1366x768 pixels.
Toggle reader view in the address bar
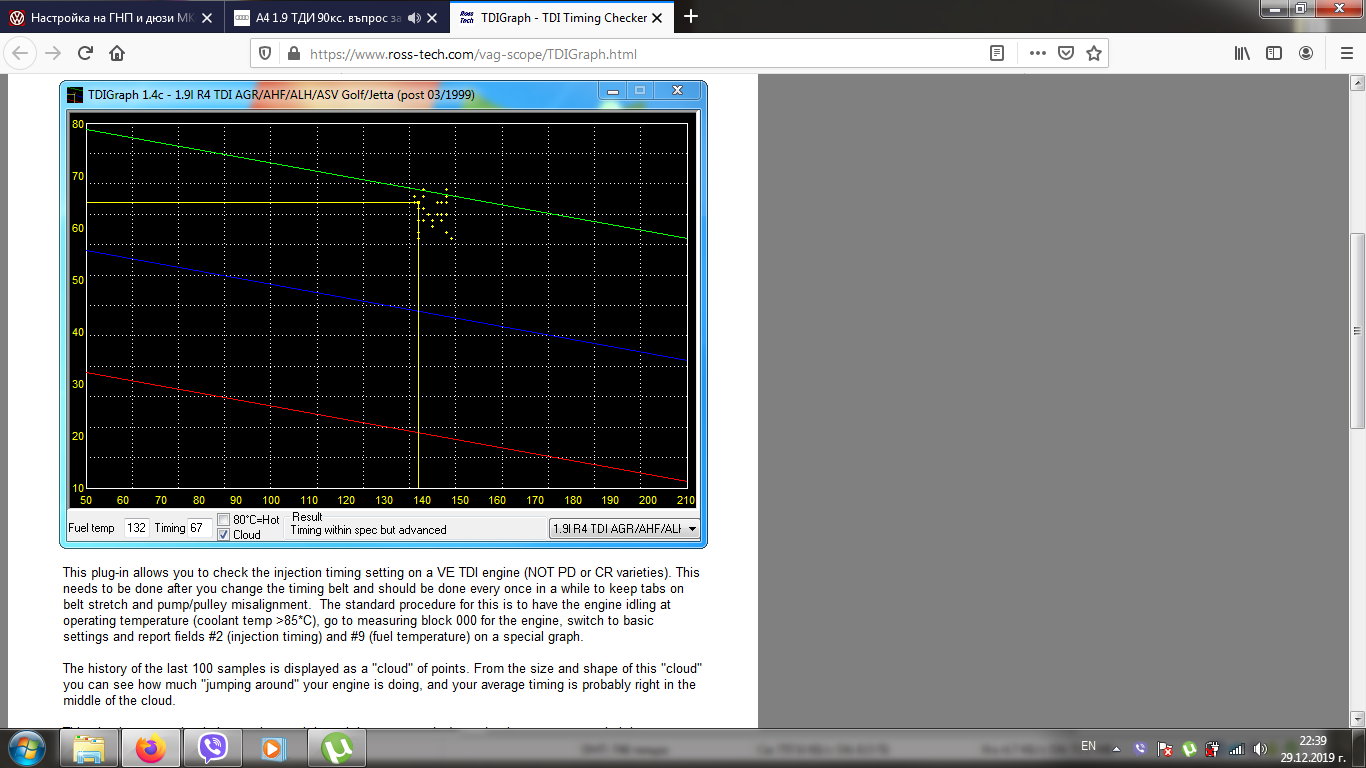pyautogui.click(x=997, y=54)
